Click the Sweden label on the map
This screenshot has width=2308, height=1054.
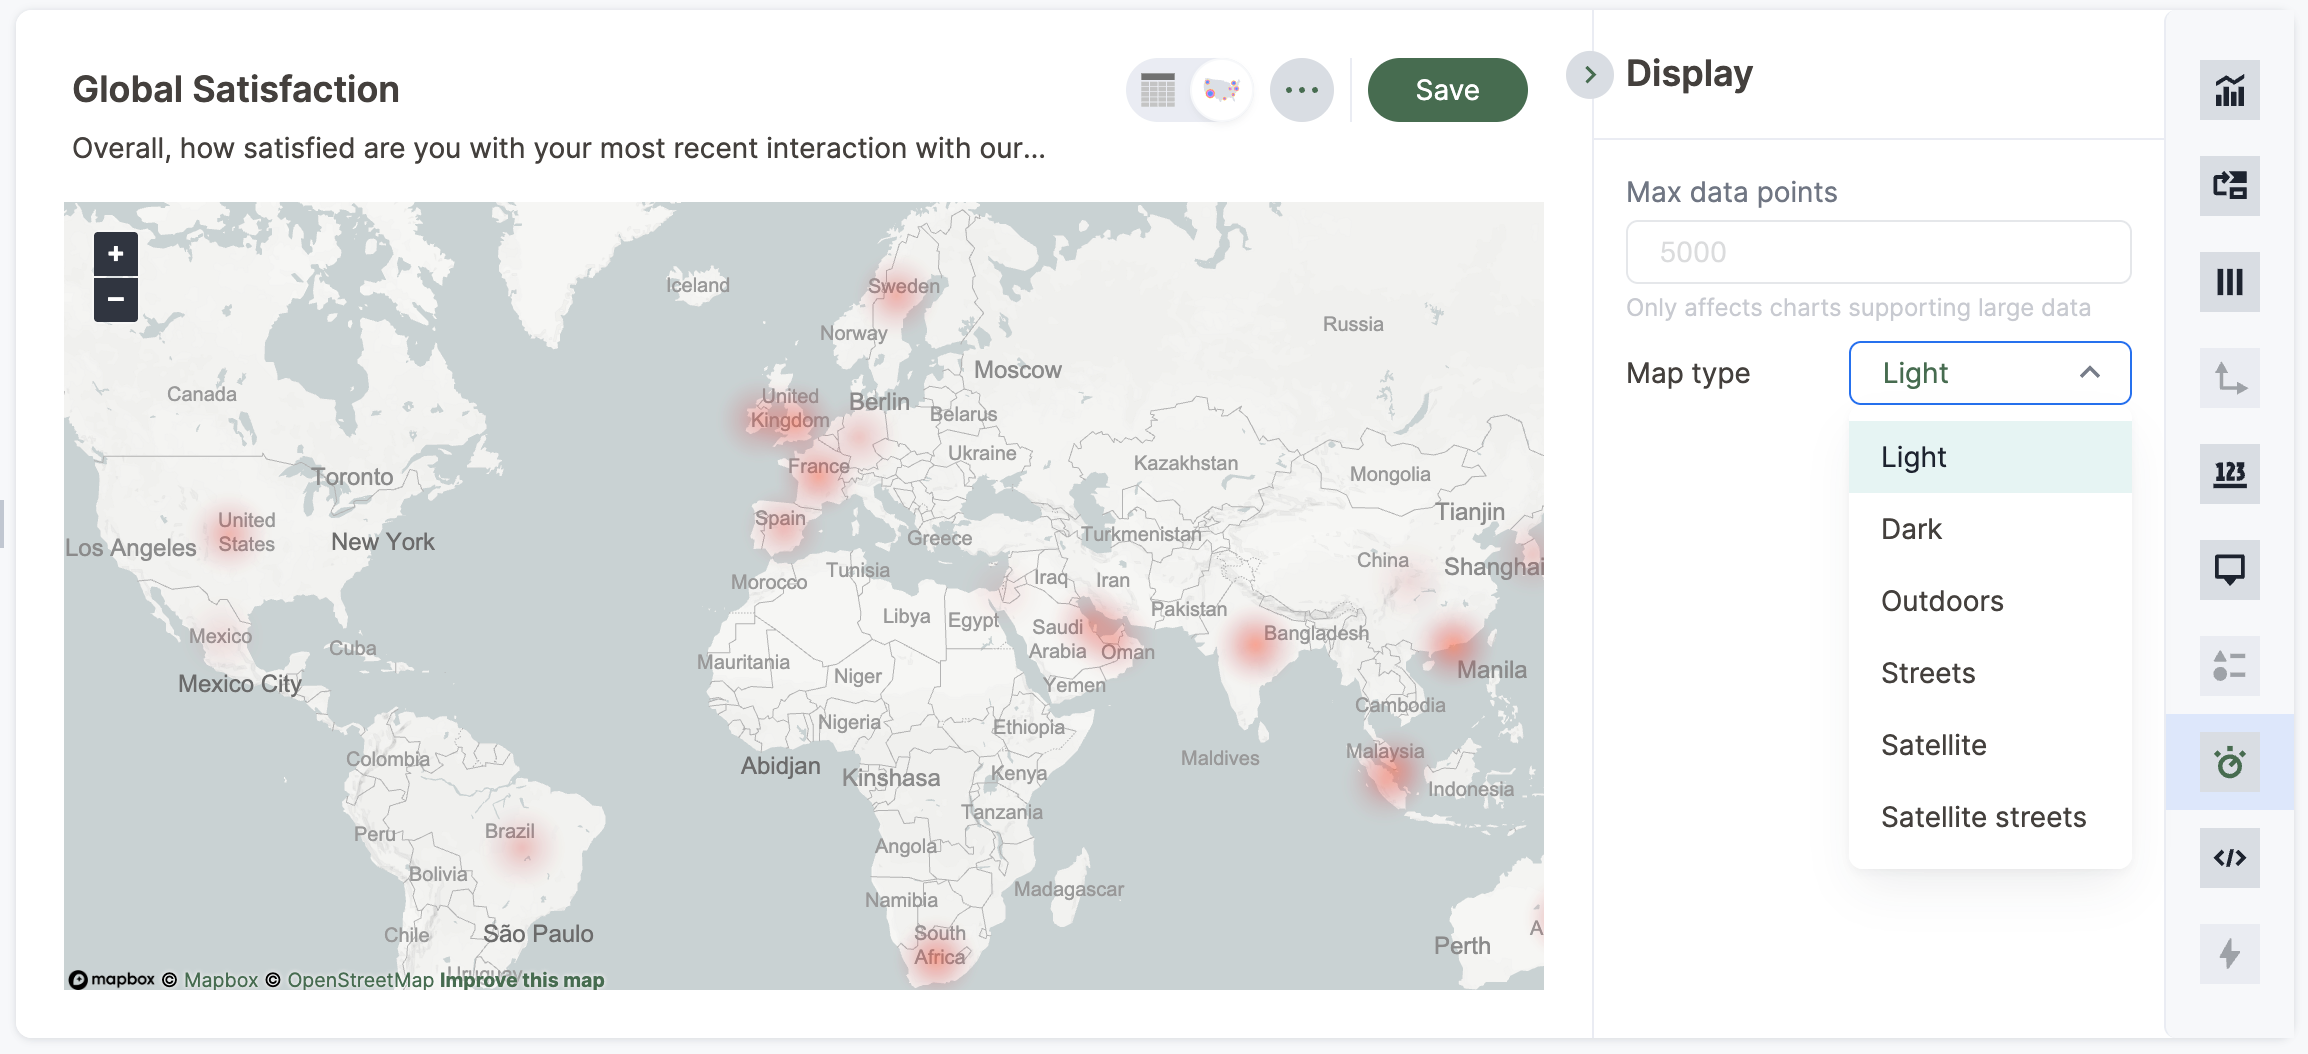pos(904,286)
